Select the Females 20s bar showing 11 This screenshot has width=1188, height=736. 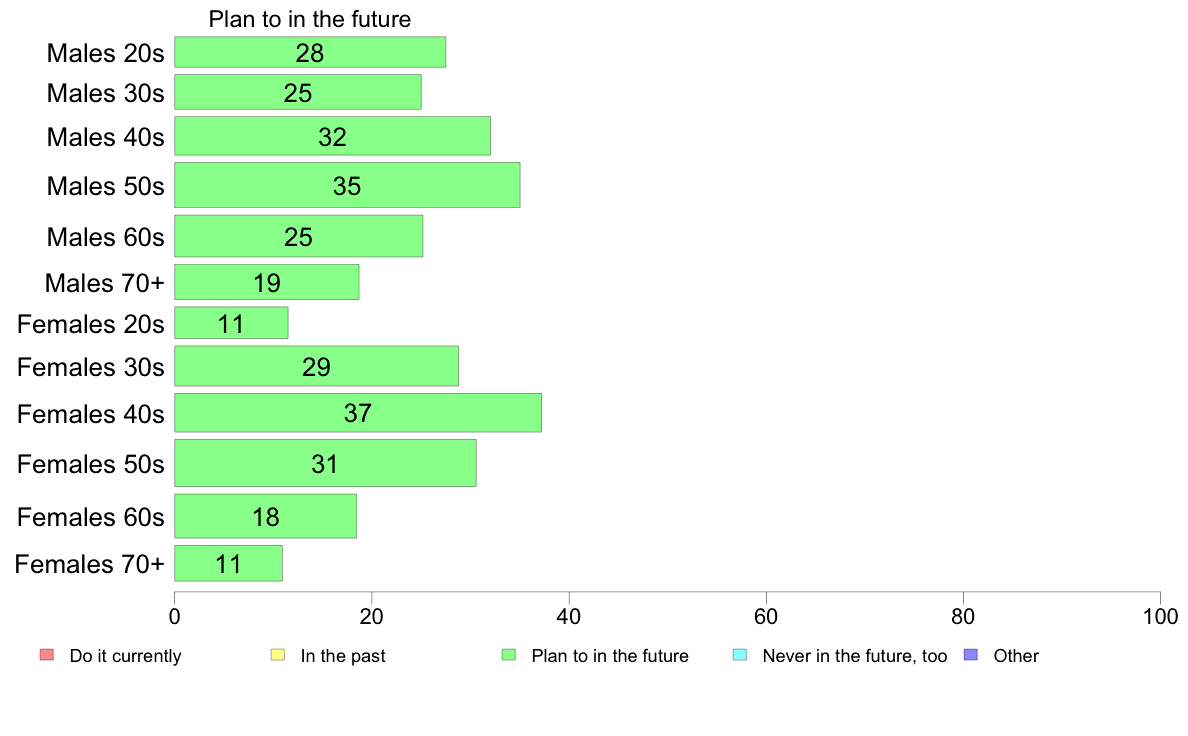(231, 323)
